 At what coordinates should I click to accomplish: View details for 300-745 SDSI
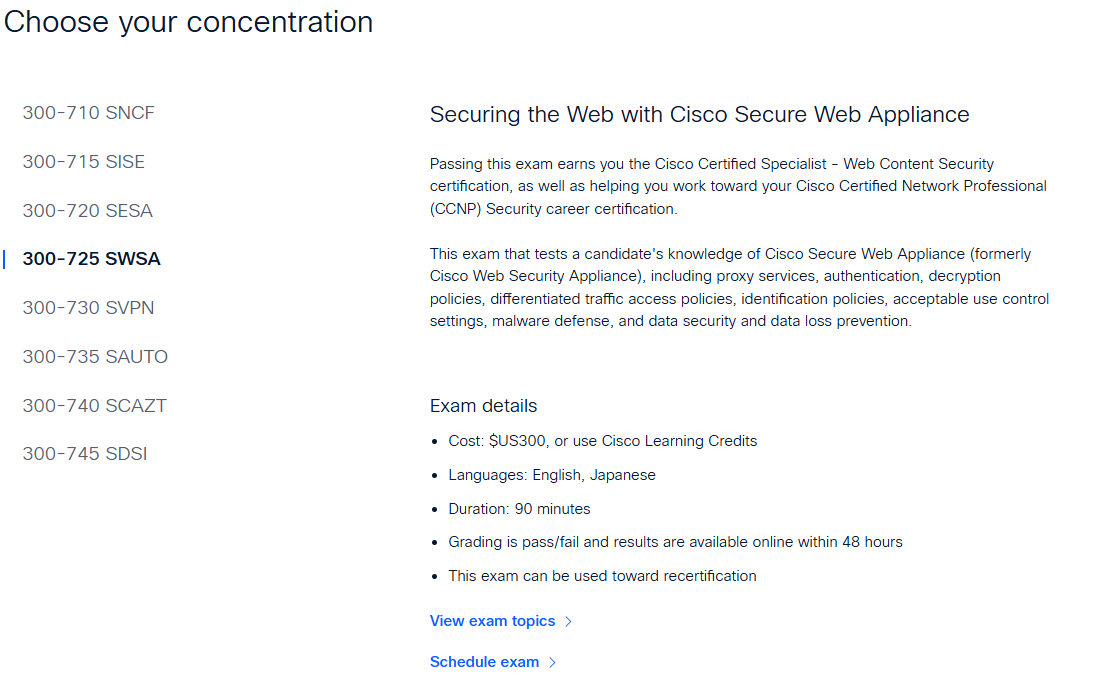(85, 453)
